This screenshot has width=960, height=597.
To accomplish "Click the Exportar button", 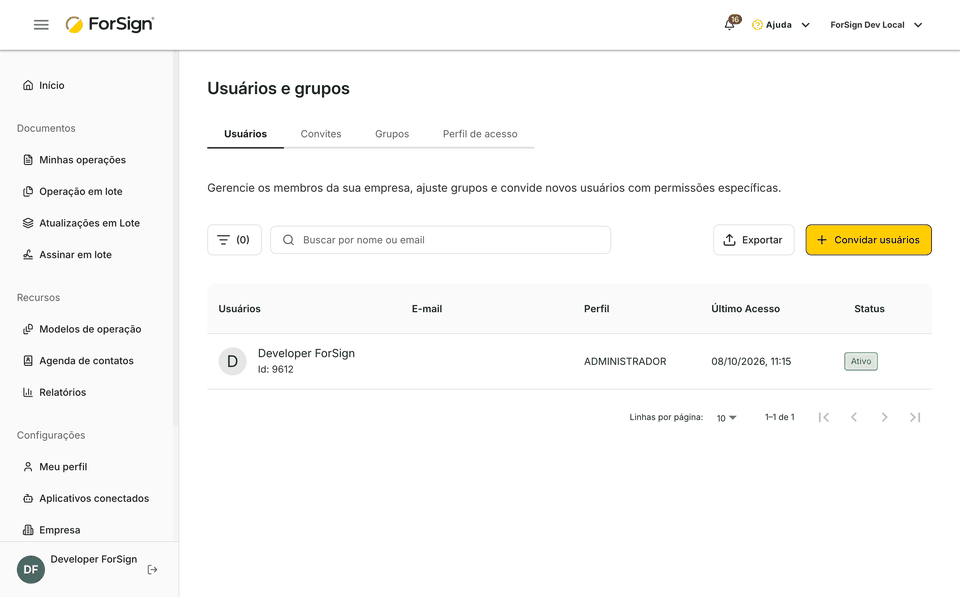I will [x=754, y=240].
